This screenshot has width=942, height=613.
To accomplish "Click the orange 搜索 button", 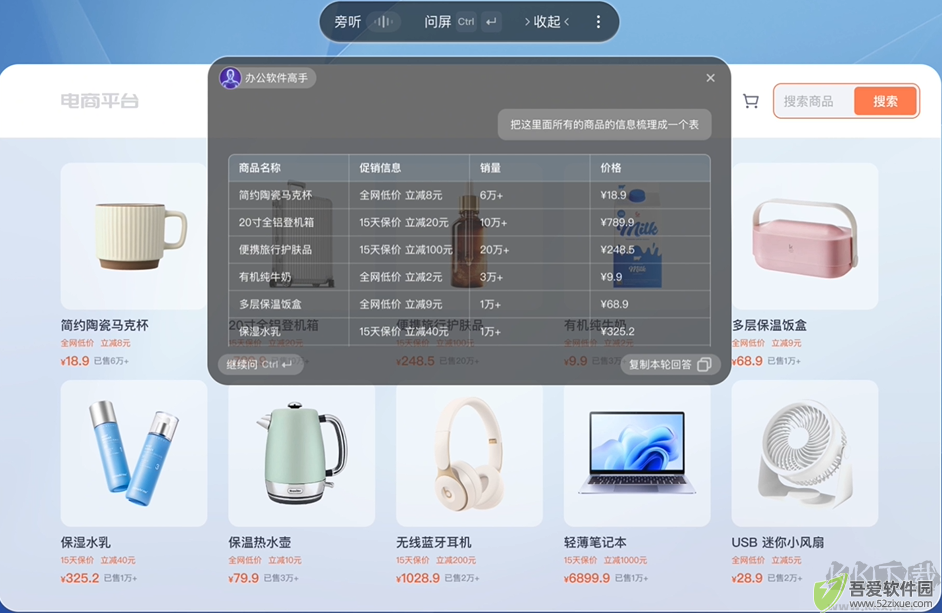I will 885,101.
